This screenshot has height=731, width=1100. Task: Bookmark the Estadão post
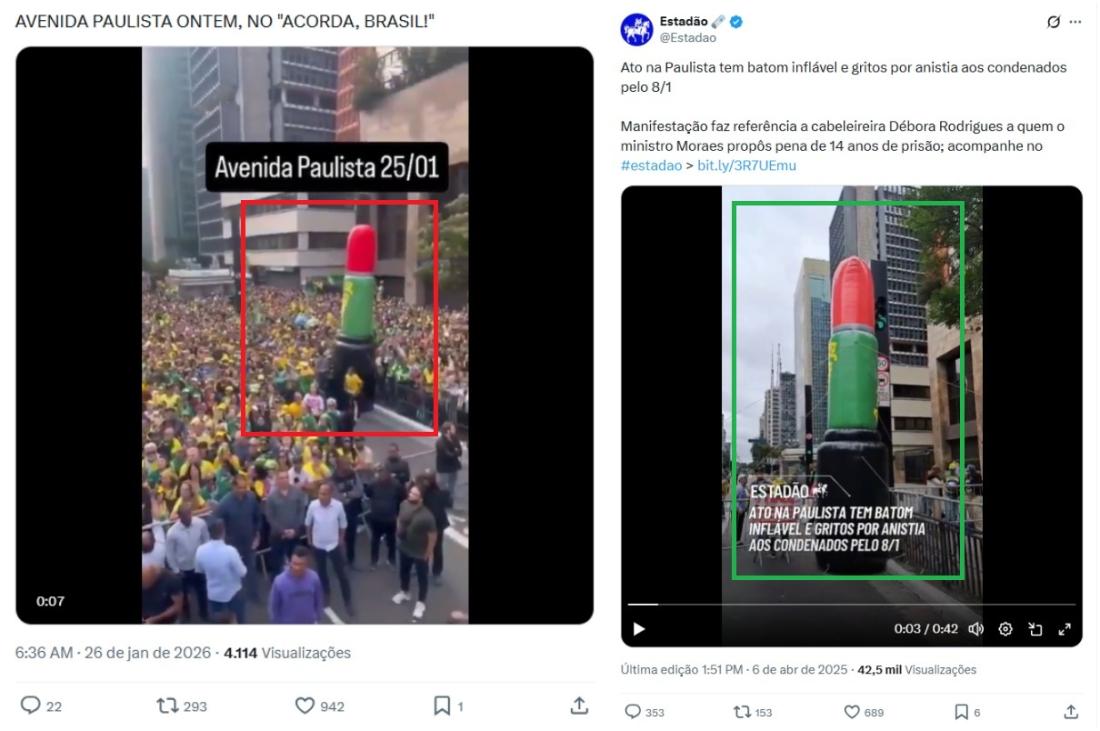click(961, 711)
